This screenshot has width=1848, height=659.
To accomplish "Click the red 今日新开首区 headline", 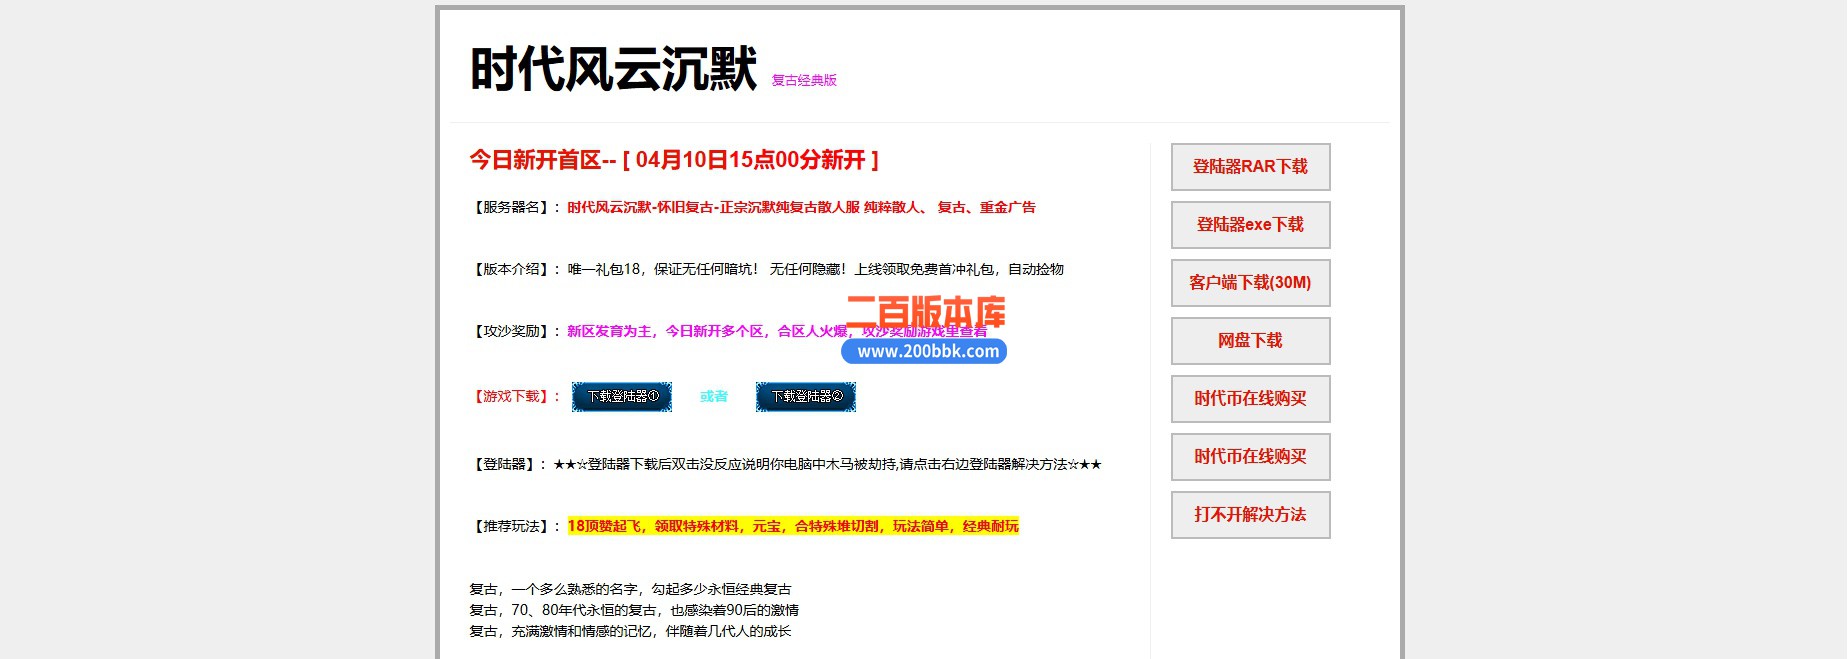I will [674, 160].
